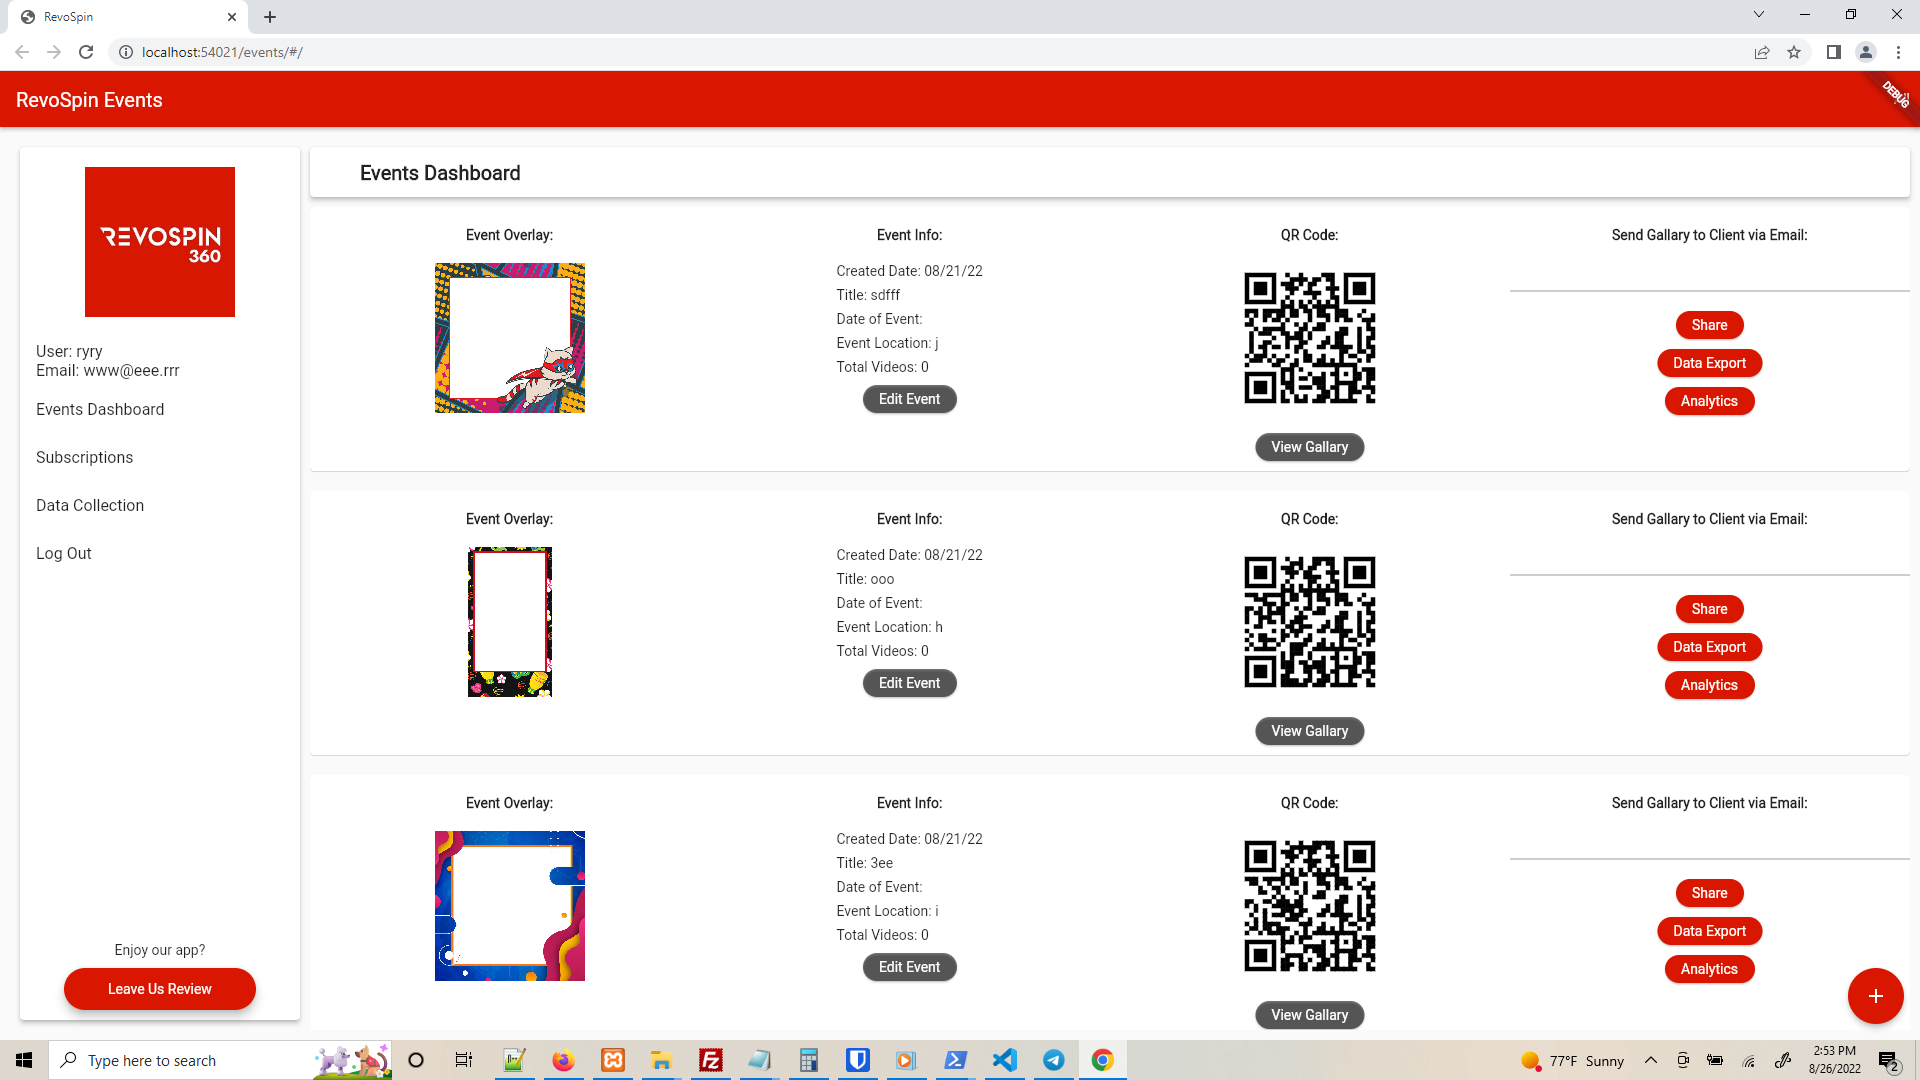The width and height of the screenshot is (1920, 1080).
Task: Open the weather widget showing 77°F Sunny
Action: click(x=1572, y=1061)
